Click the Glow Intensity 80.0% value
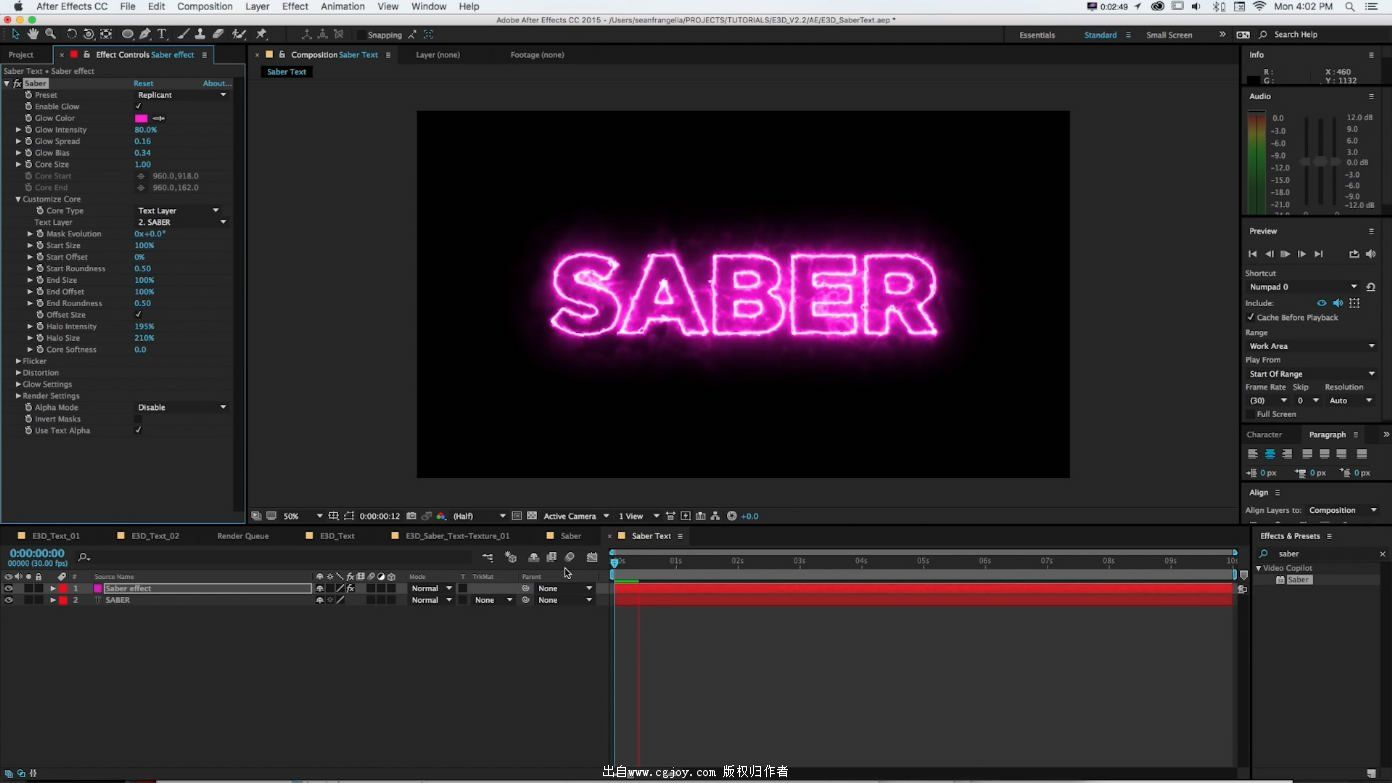Image resolution: width=1392 pixels, height=783 pixels. click(146, 130)
